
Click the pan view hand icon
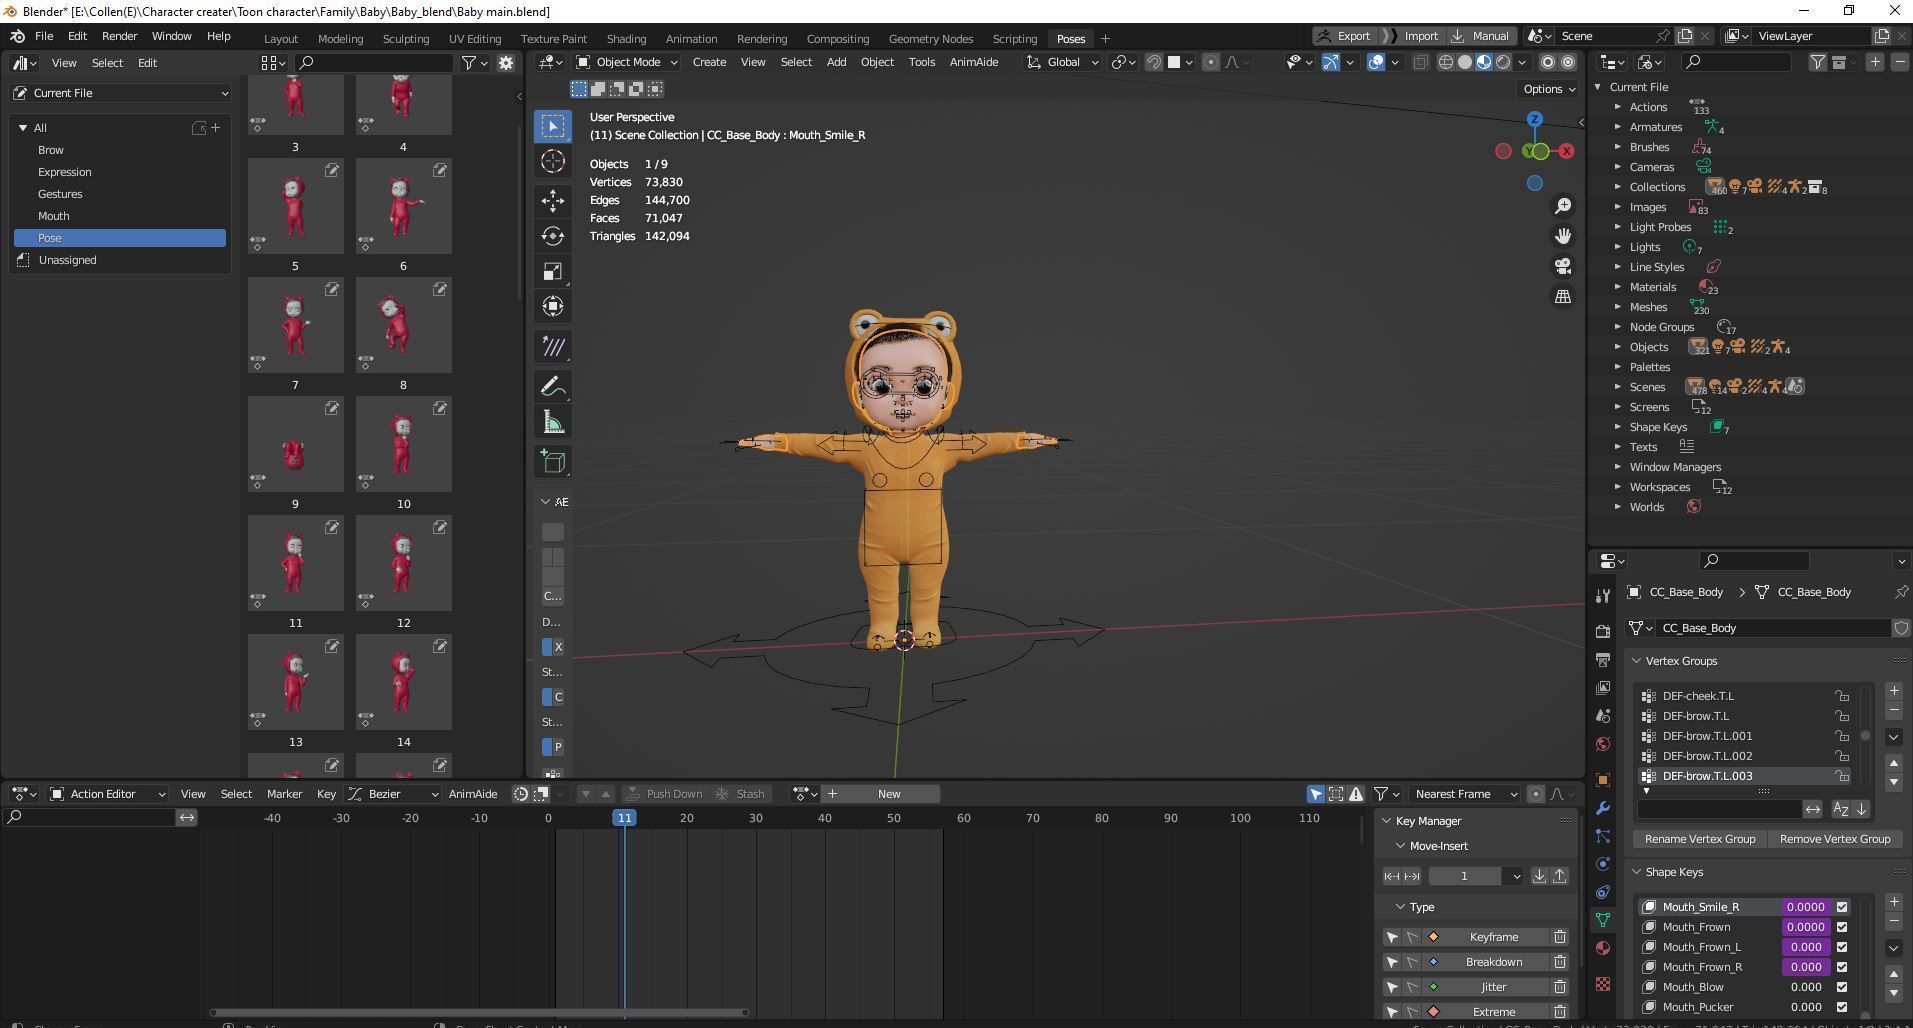(1563, 236)
